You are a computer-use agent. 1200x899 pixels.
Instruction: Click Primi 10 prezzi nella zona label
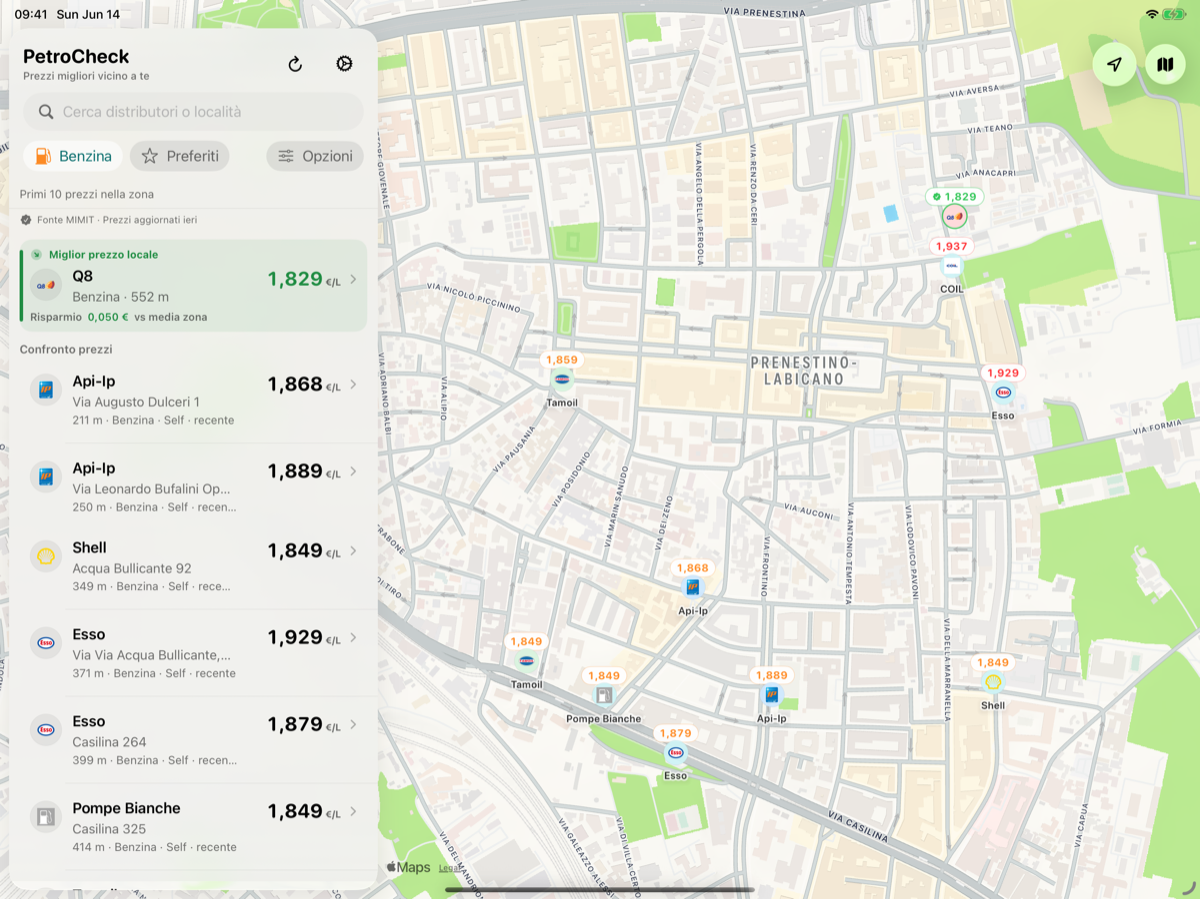coord(87,194)
